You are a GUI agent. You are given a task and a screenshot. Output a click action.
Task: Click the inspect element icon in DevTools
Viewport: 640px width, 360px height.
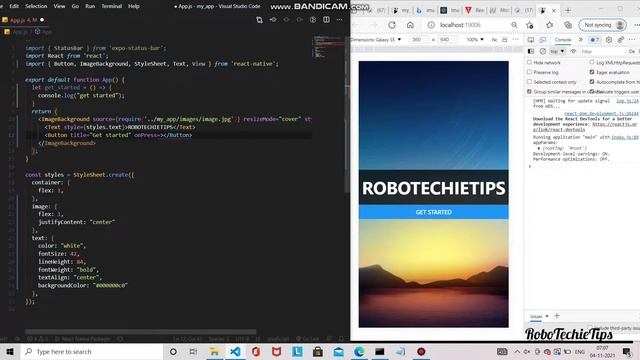[531, 40]
